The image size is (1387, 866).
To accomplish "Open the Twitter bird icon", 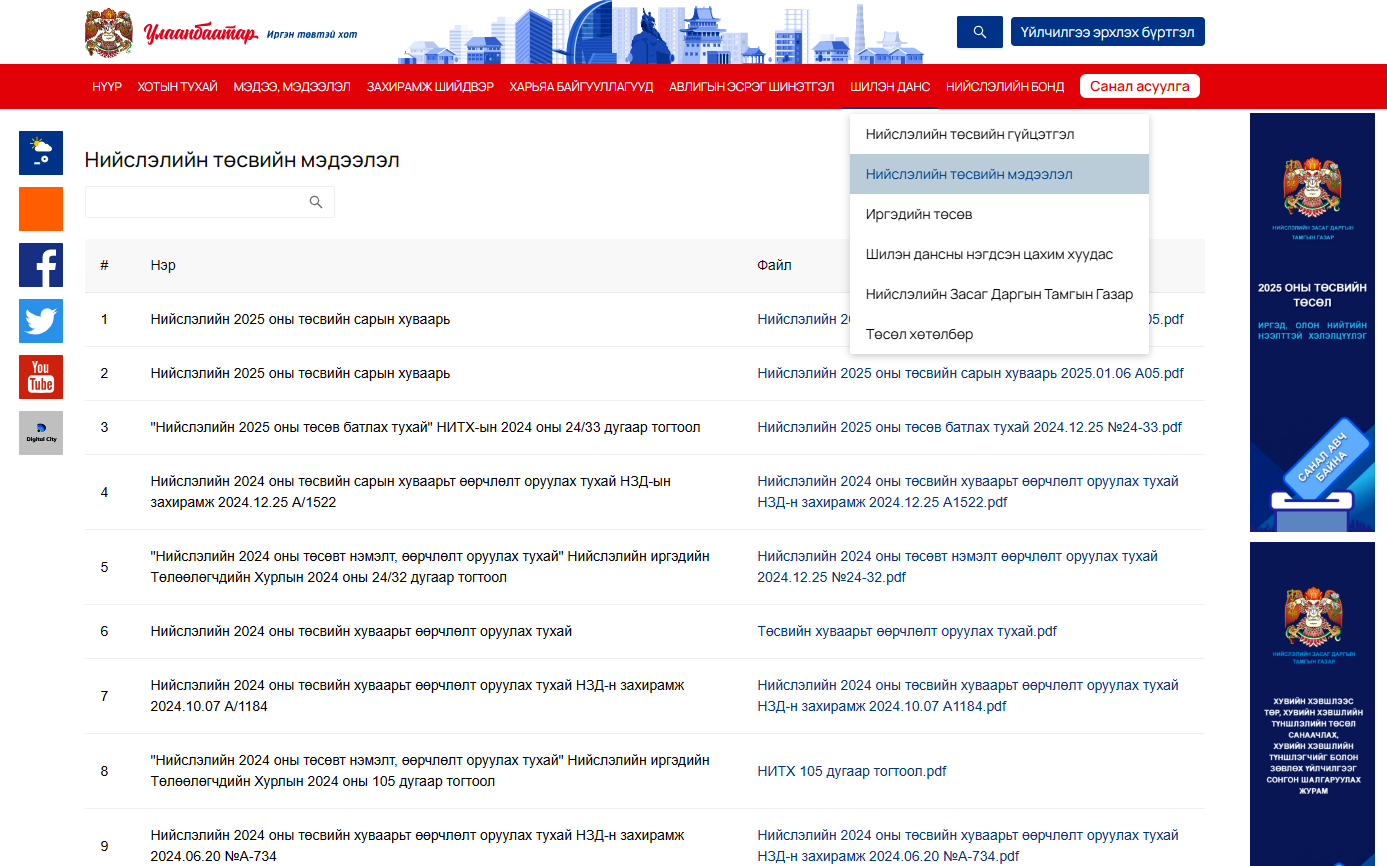I will coord(41,321).
